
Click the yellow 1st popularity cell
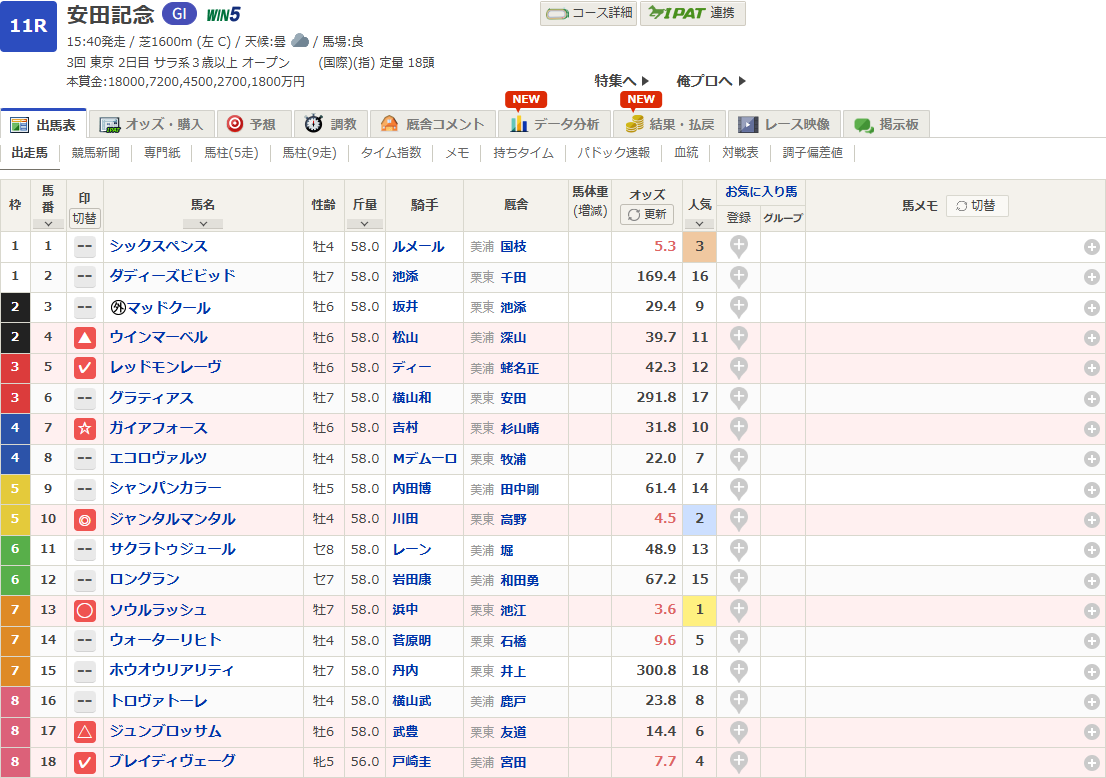(698, 610)
